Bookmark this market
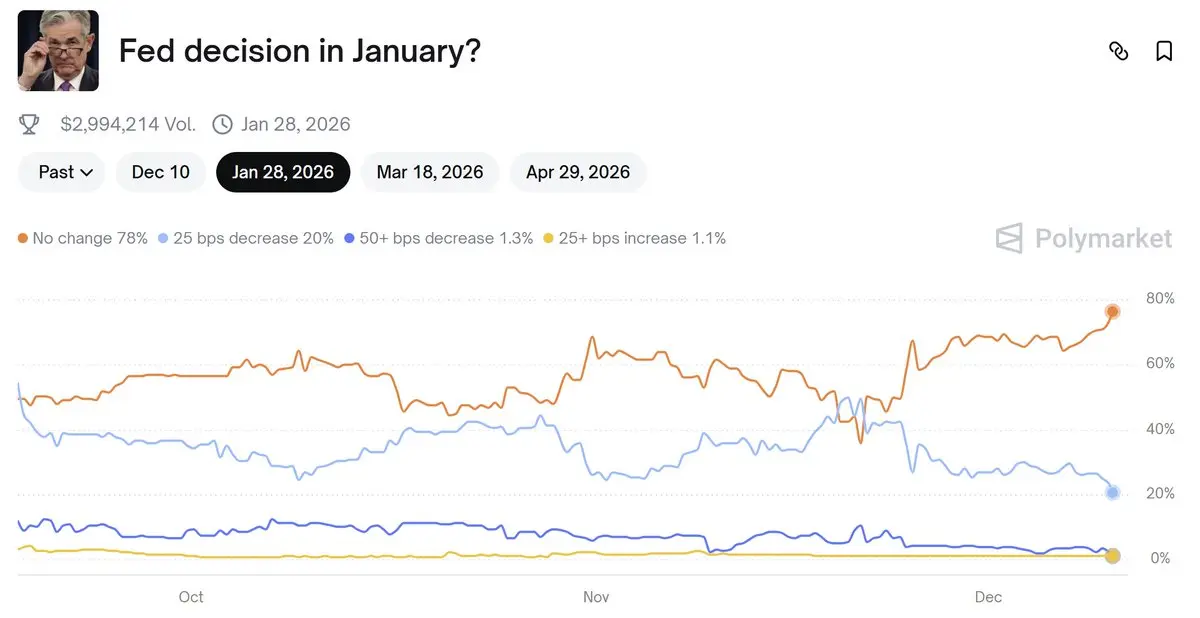1200x618 pixels. coord(1164,51)
